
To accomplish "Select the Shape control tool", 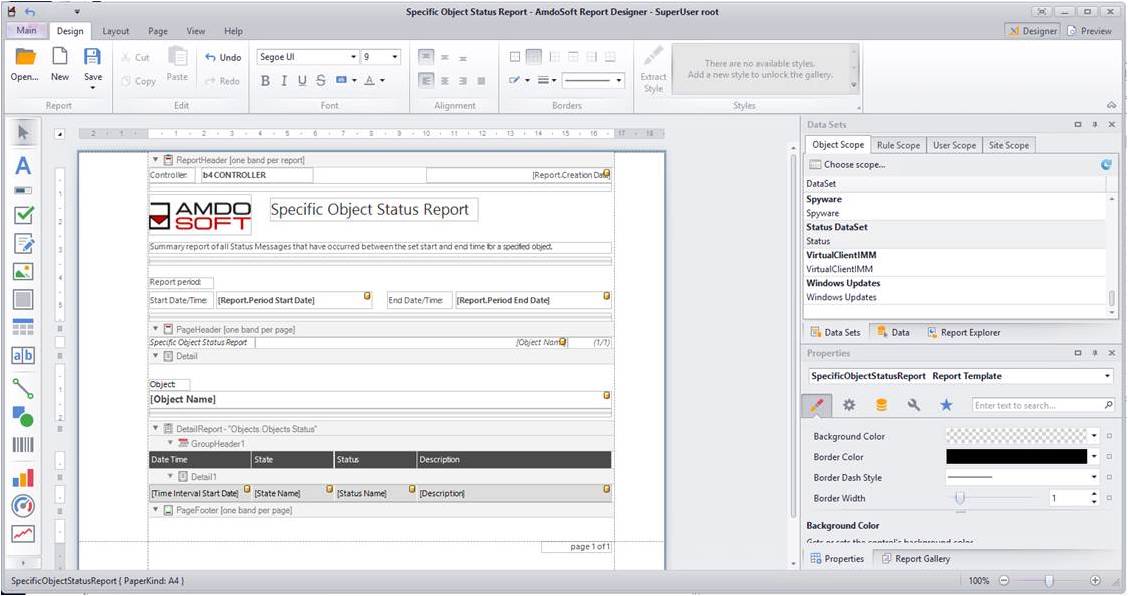I will (23, 416).
